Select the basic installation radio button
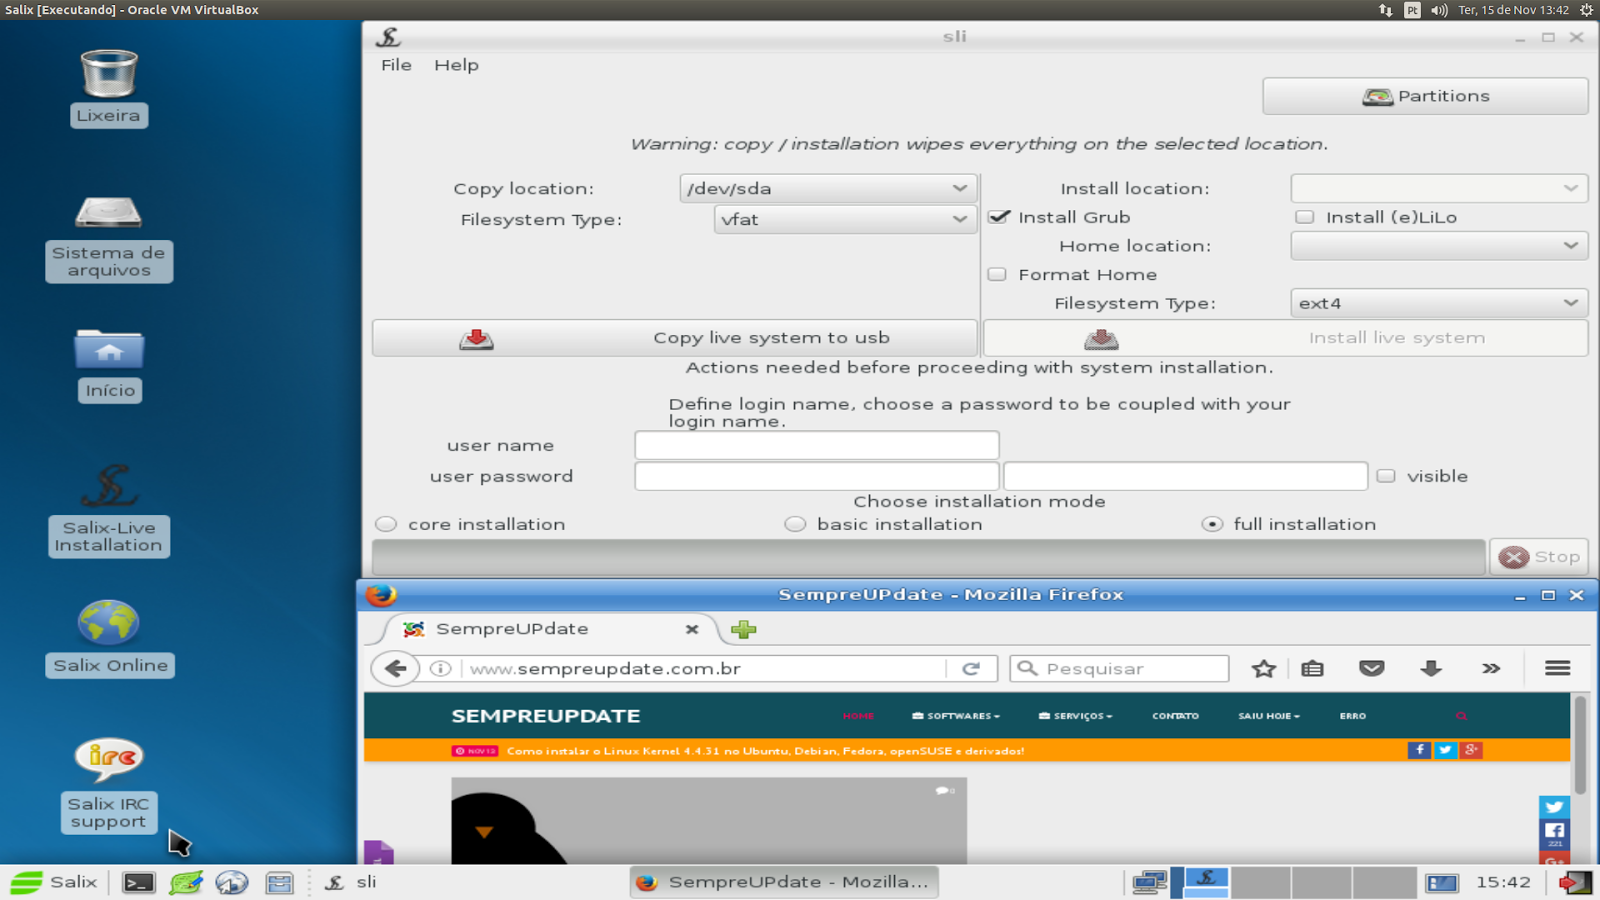This screenshot has height=900, width=1600. [795, 524]
